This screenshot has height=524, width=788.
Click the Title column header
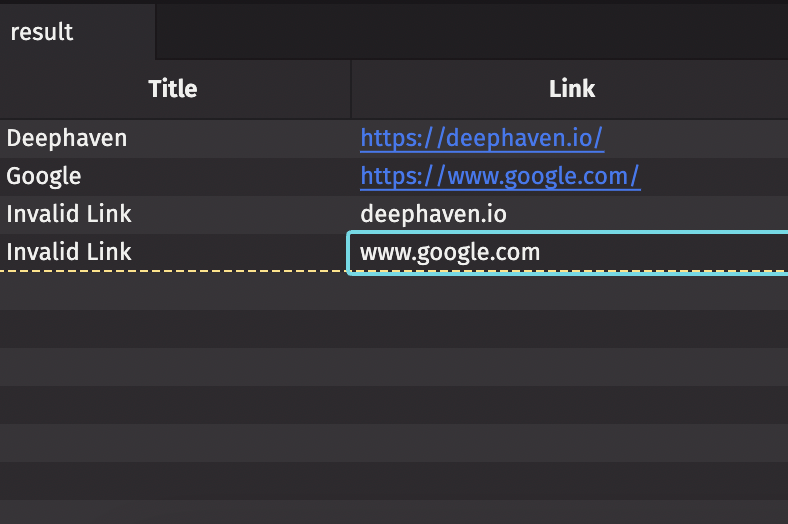click(173, 89)
